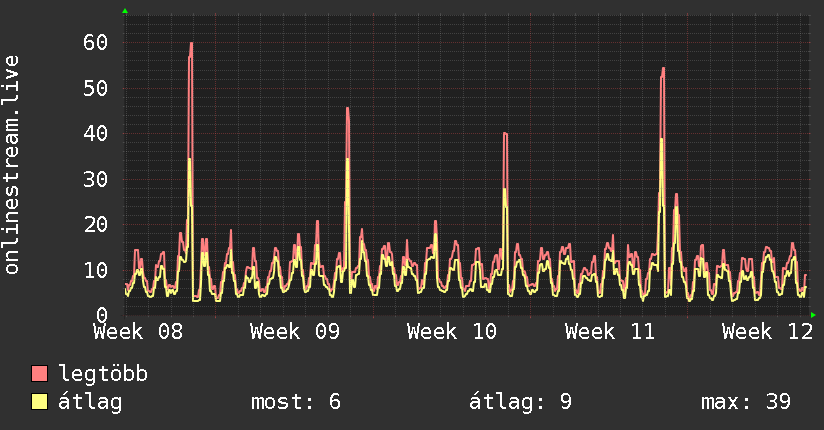This screenshot has height=430, width=824.
Task: Click the pink legtöbb legend swatch
Action: pos(39,373)
